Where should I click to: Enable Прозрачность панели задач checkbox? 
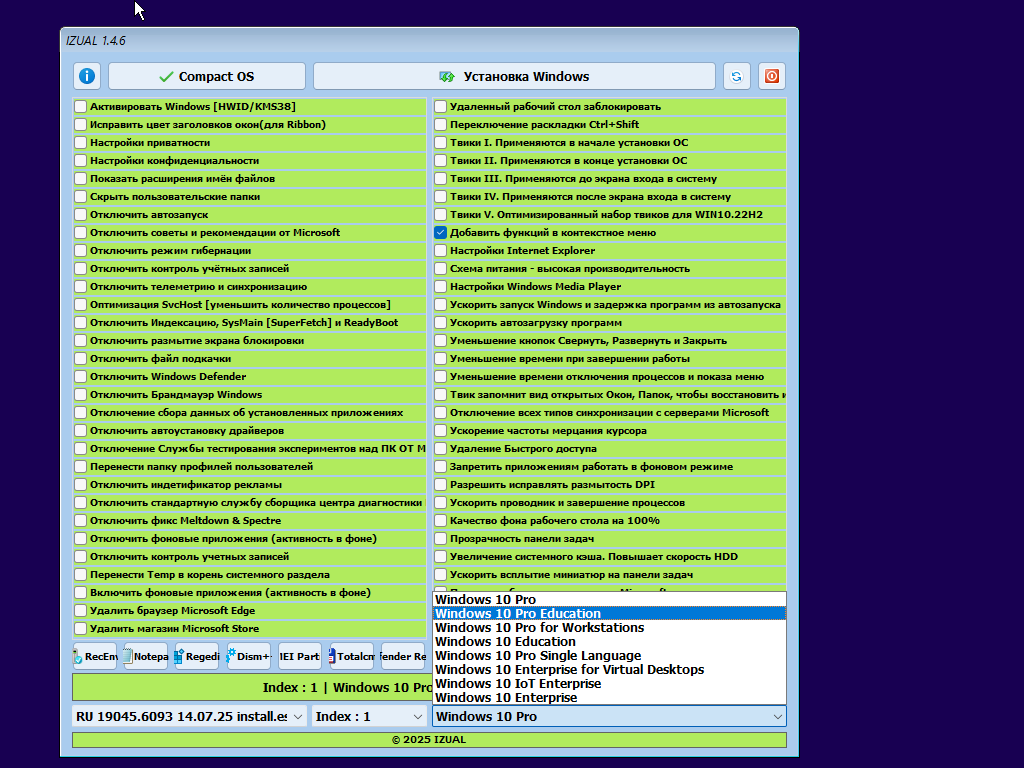441,539
